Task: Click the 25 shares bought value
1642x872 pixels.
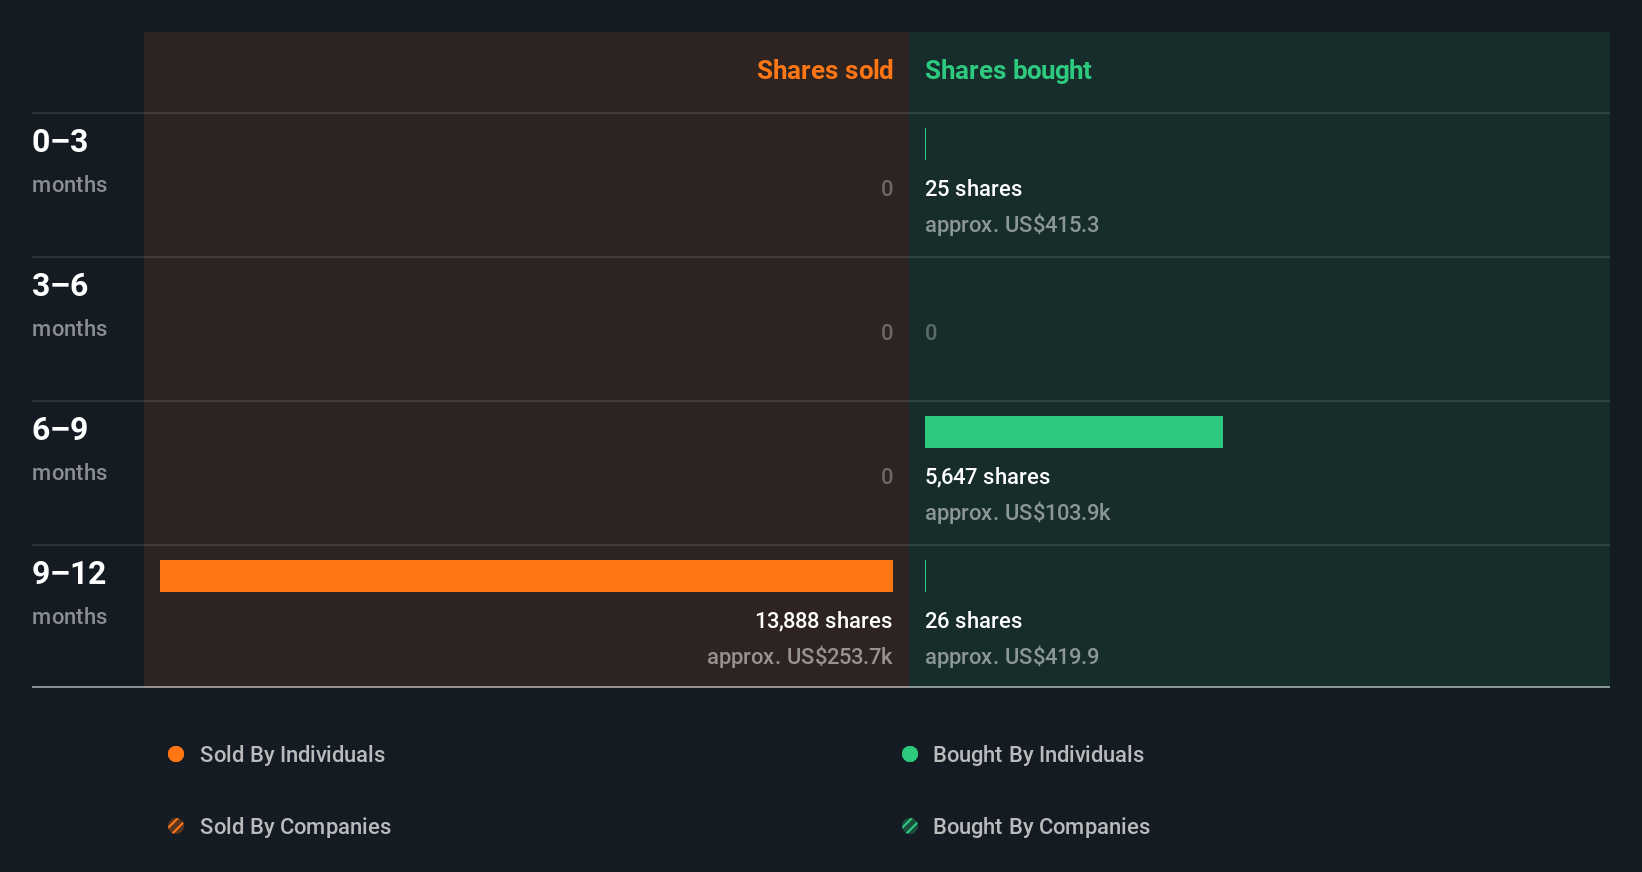Action: click(973, 188)
